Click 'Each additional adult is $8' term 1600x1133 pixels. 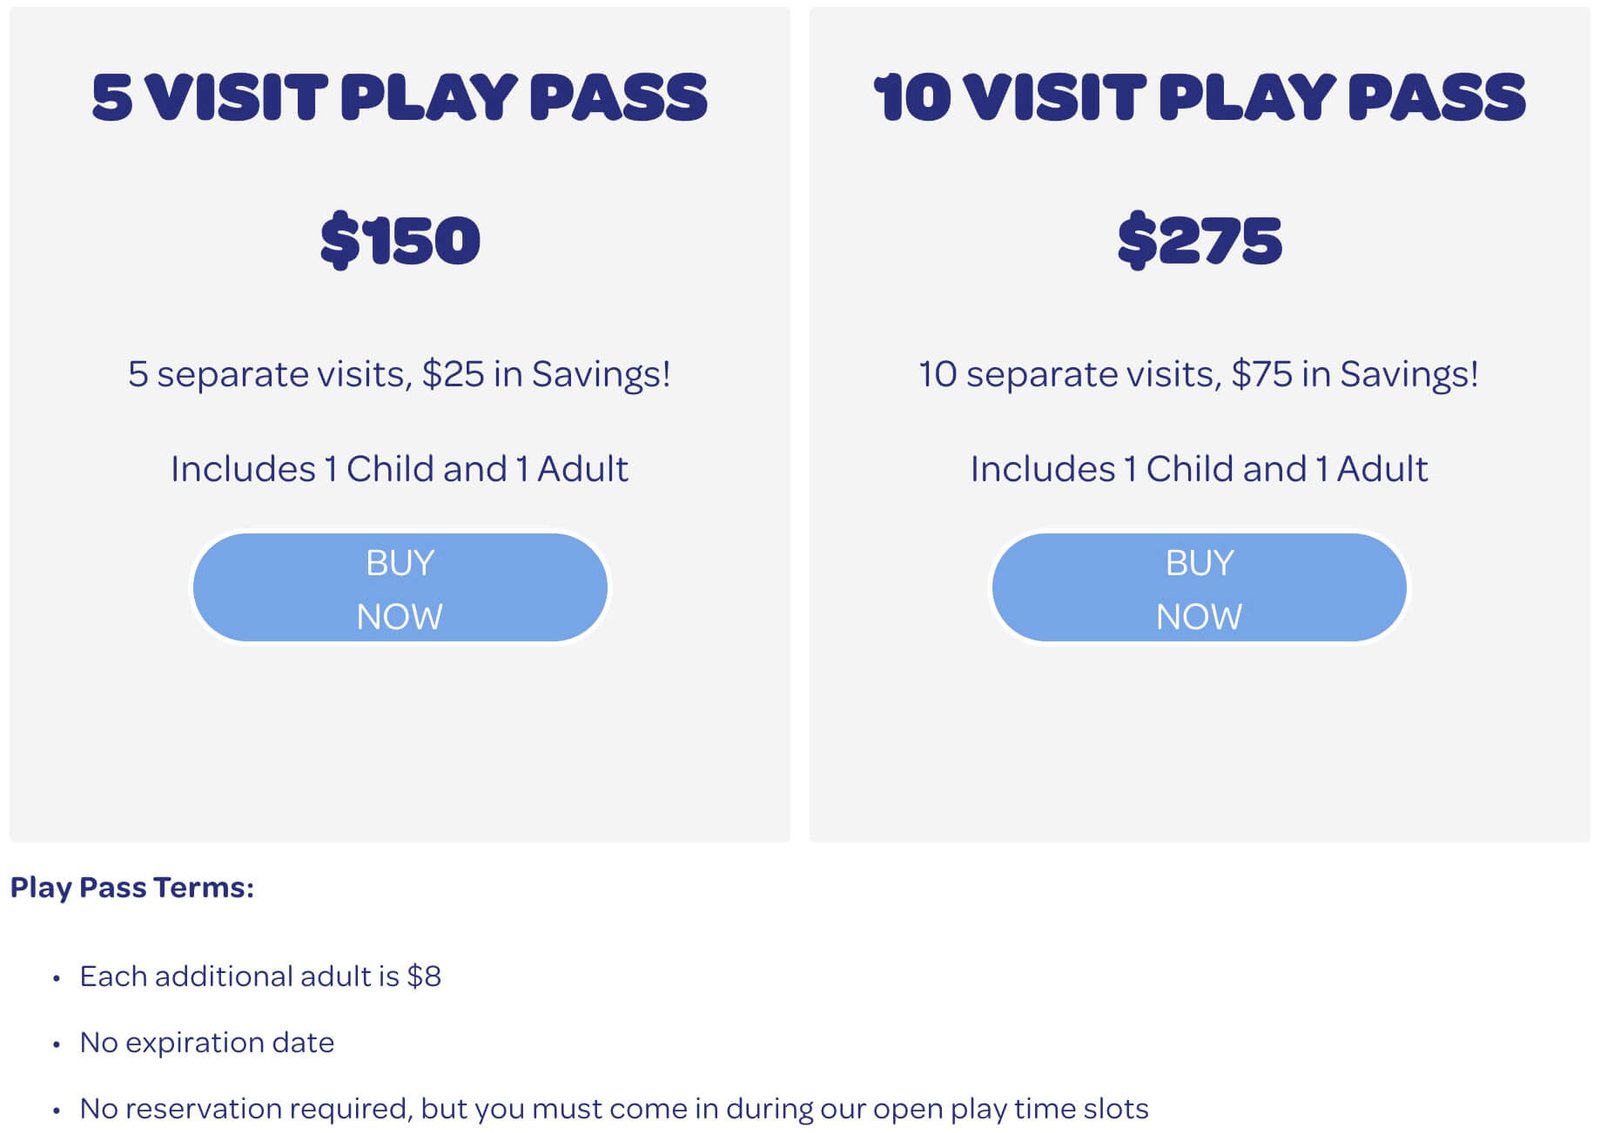click(x=260, y=976)
